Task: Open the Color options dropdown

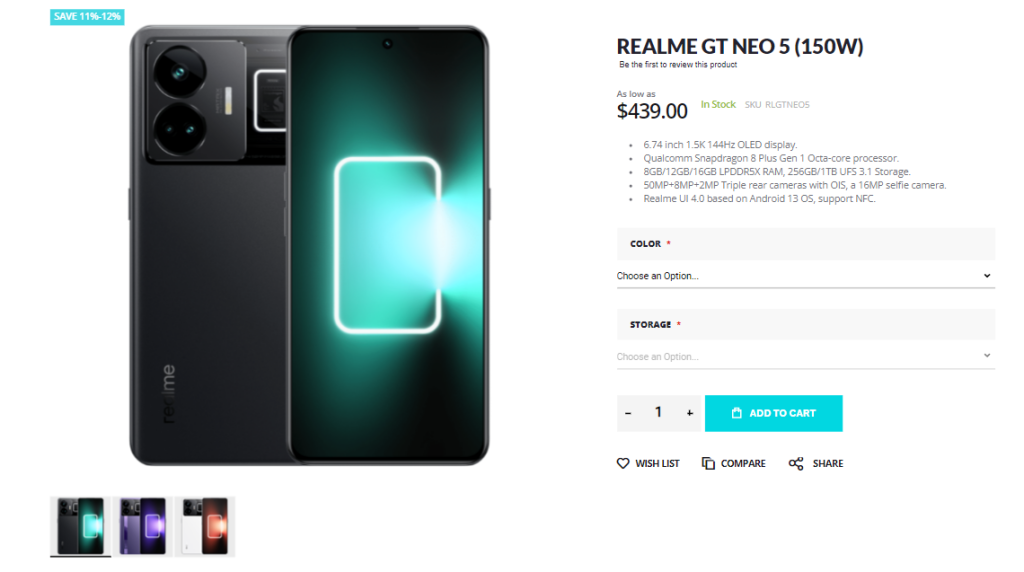Action: click(x=805, y=276)
